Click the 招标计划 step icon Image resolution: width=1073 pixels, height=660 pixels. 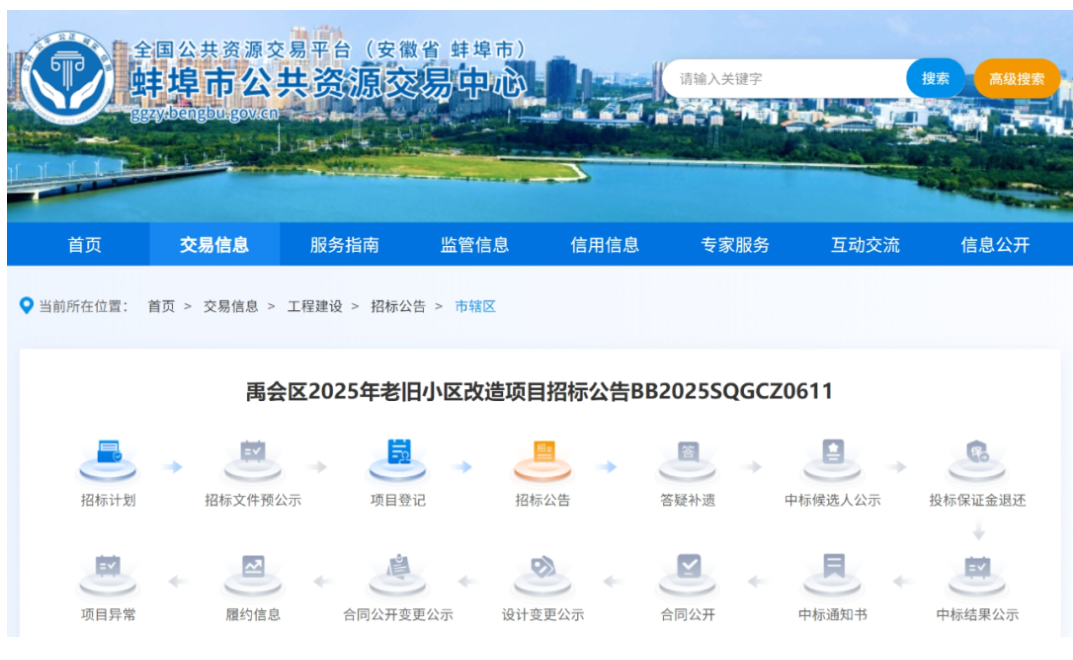click(x=108, y=459)
